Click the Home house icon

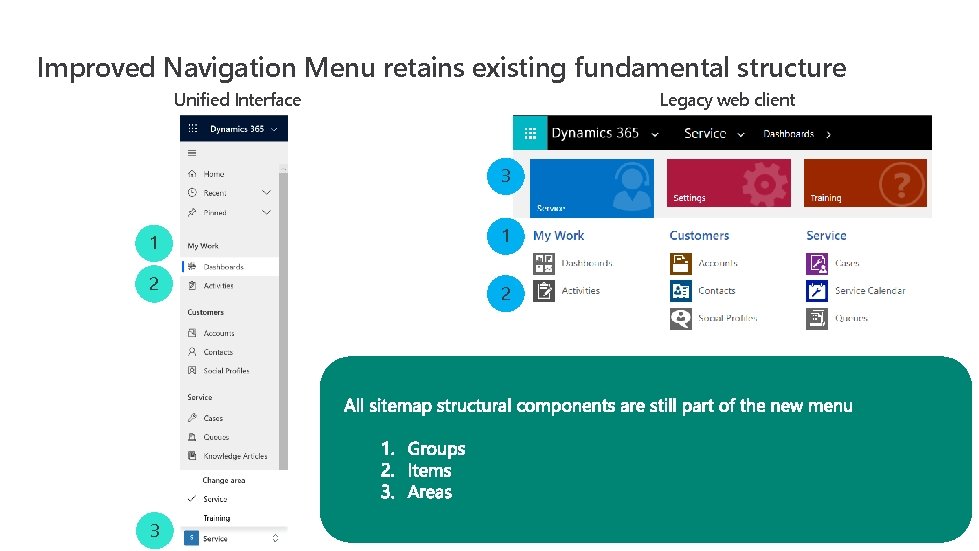click(192, 173)
